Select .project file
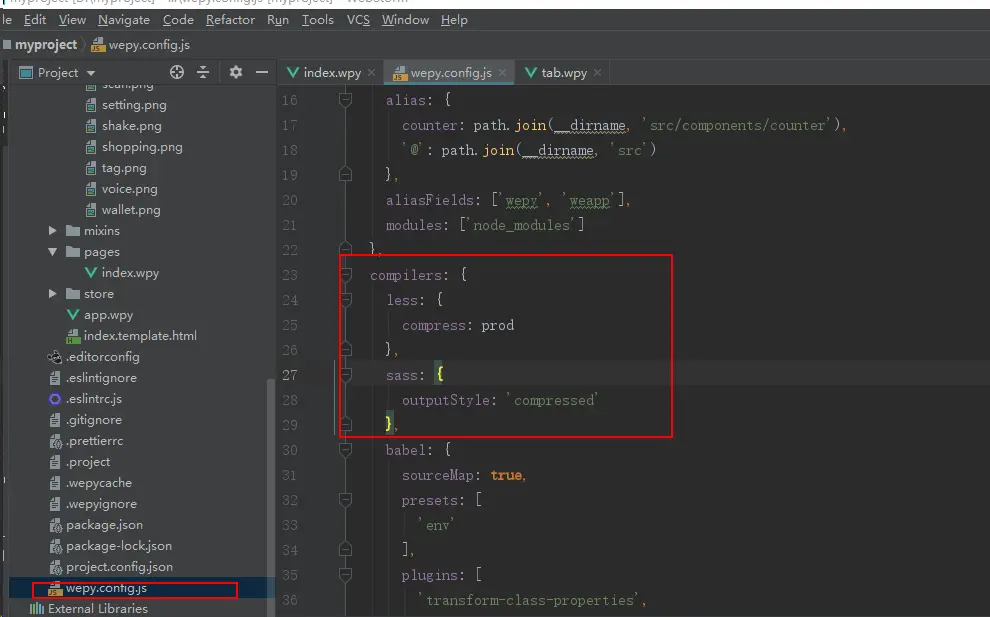The width and height of the screenshot is (990, 617). point(88,462)
